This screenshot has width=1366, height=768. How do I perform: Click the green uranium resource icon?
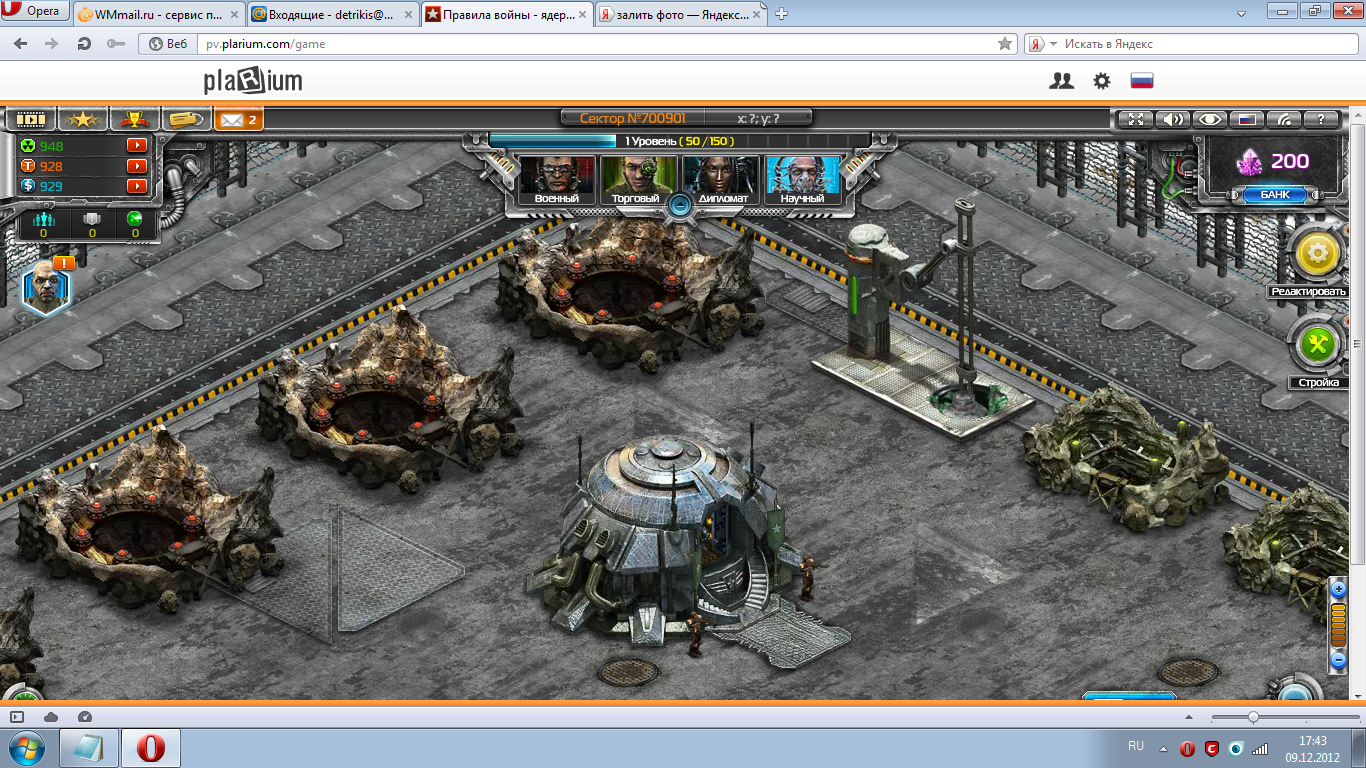click(x=28, y=146)
